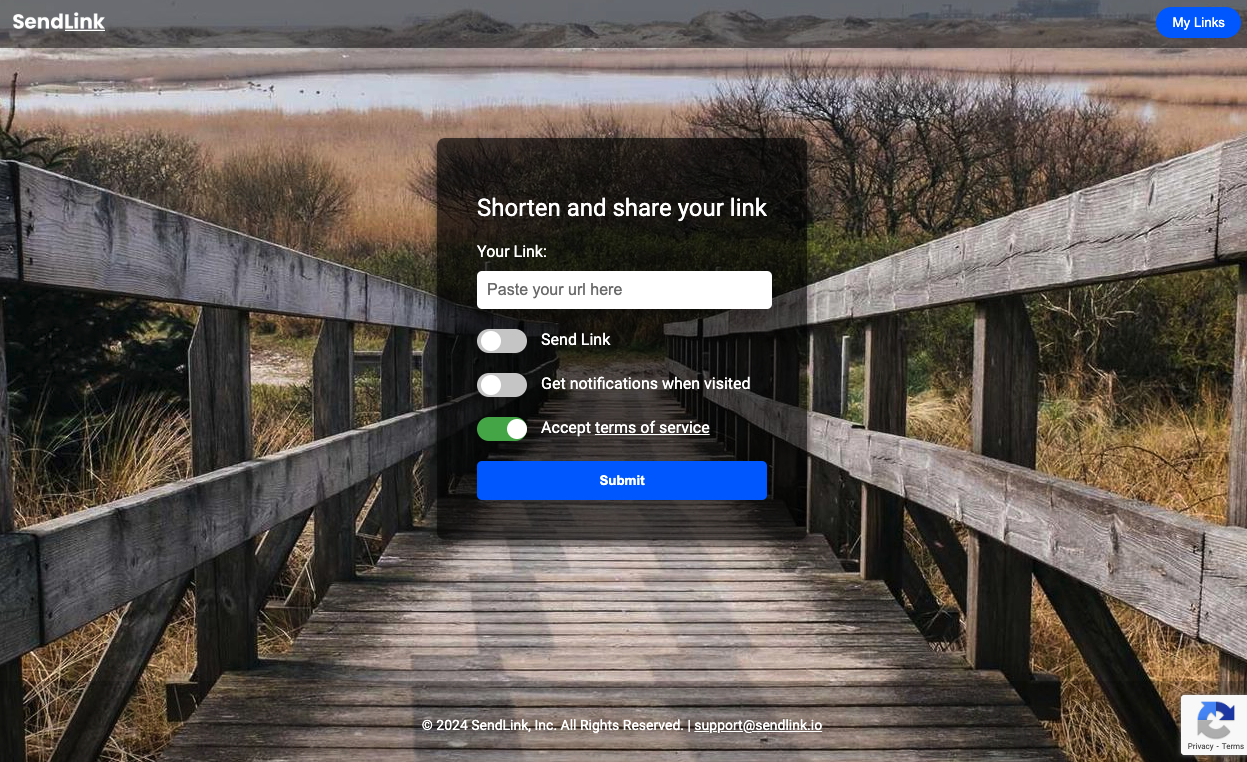
Task: Turn on Get notifications when visited switch
Action: point(502,385)
